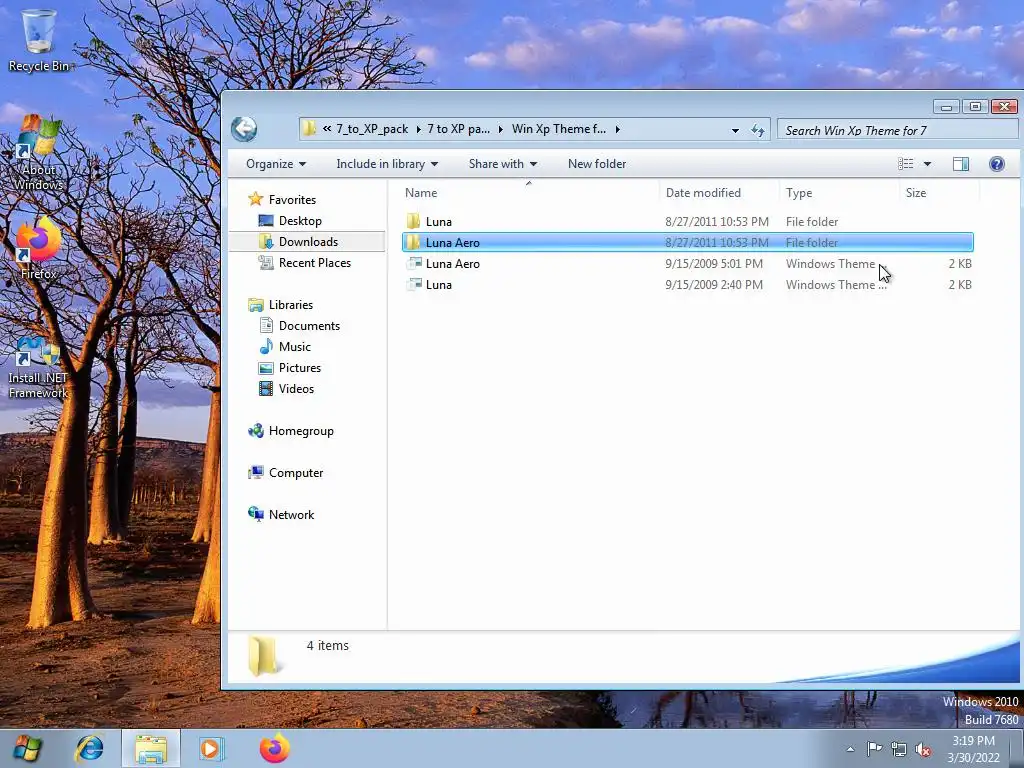Click the muted volume tray icon
This screenshot has width=1024, height=768.
(923, 749)
